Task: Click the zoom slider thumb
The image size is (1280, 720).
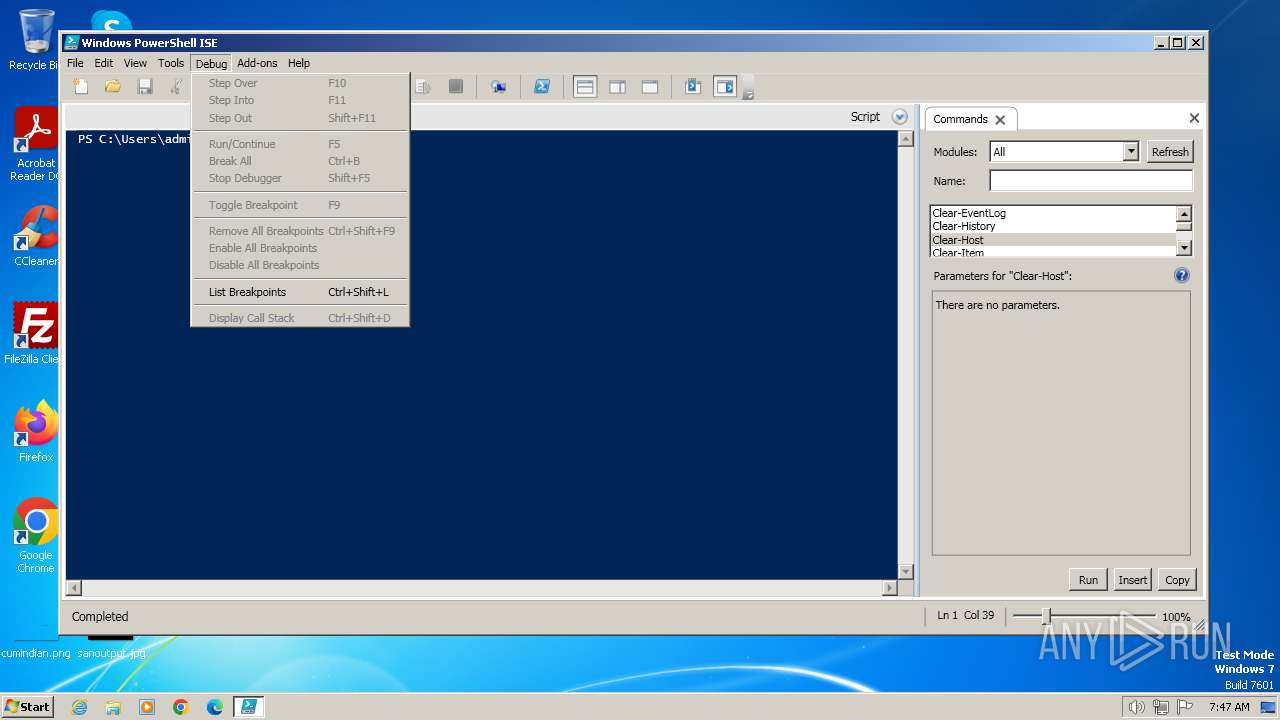Action: coord(1046,617)
